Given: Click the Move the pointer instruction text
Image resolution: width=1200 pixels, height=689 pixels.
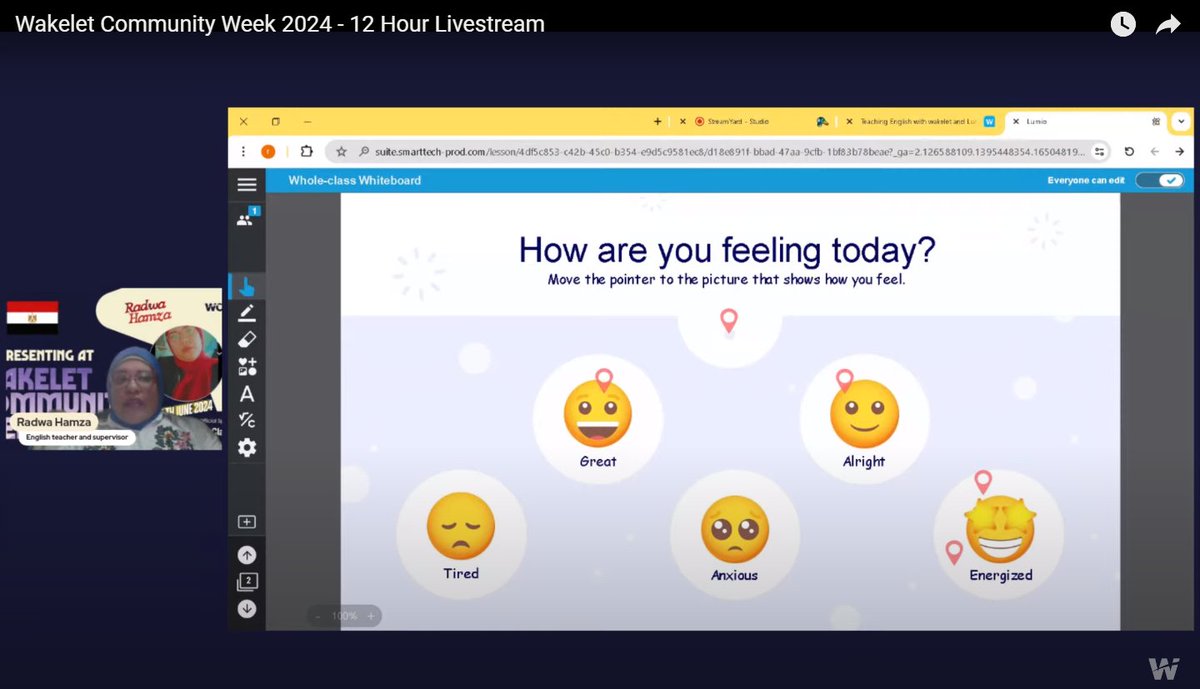Looking at the screenshot, I should pyautogui.click(x=727, y=279).
